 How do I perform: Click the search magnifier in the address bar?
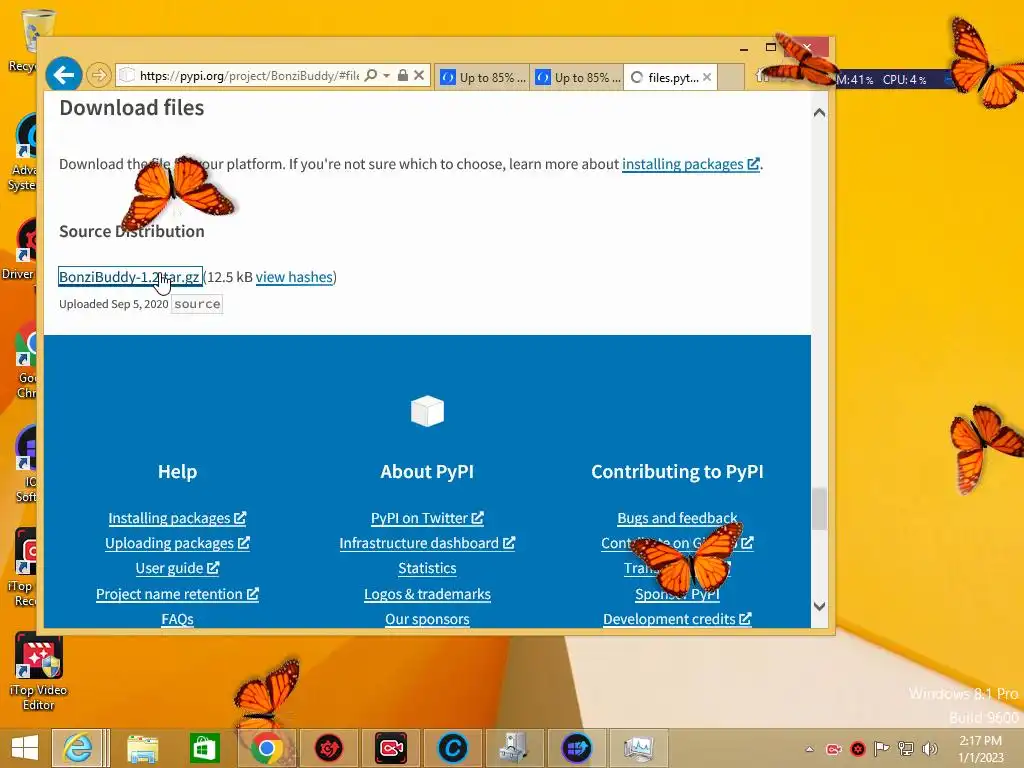[x=370, y=76]
